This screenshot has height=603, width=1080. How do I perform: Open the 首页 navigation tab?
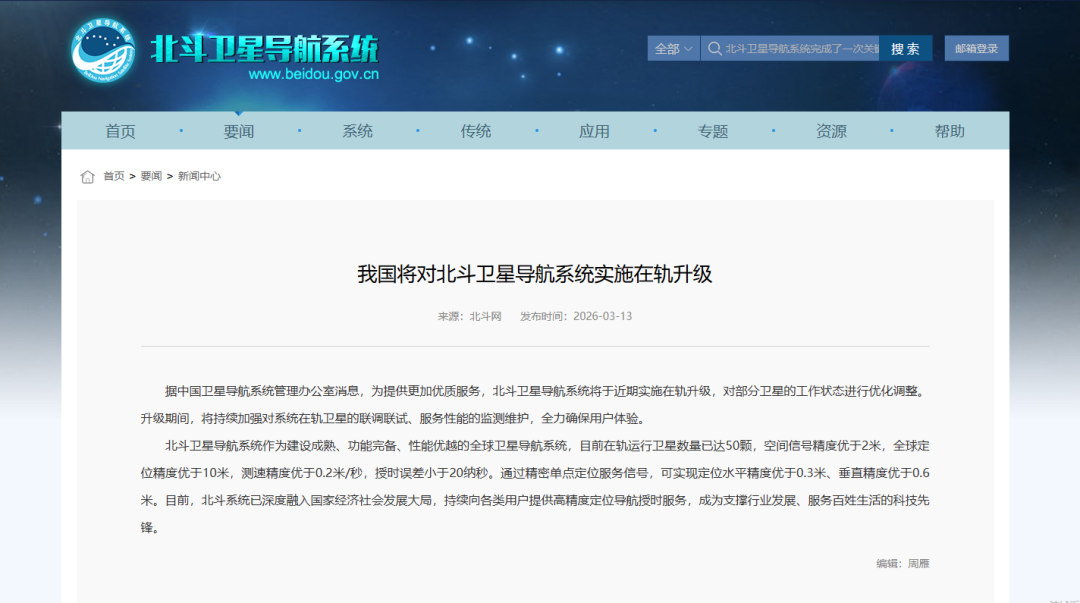click(x=121, y=131)
